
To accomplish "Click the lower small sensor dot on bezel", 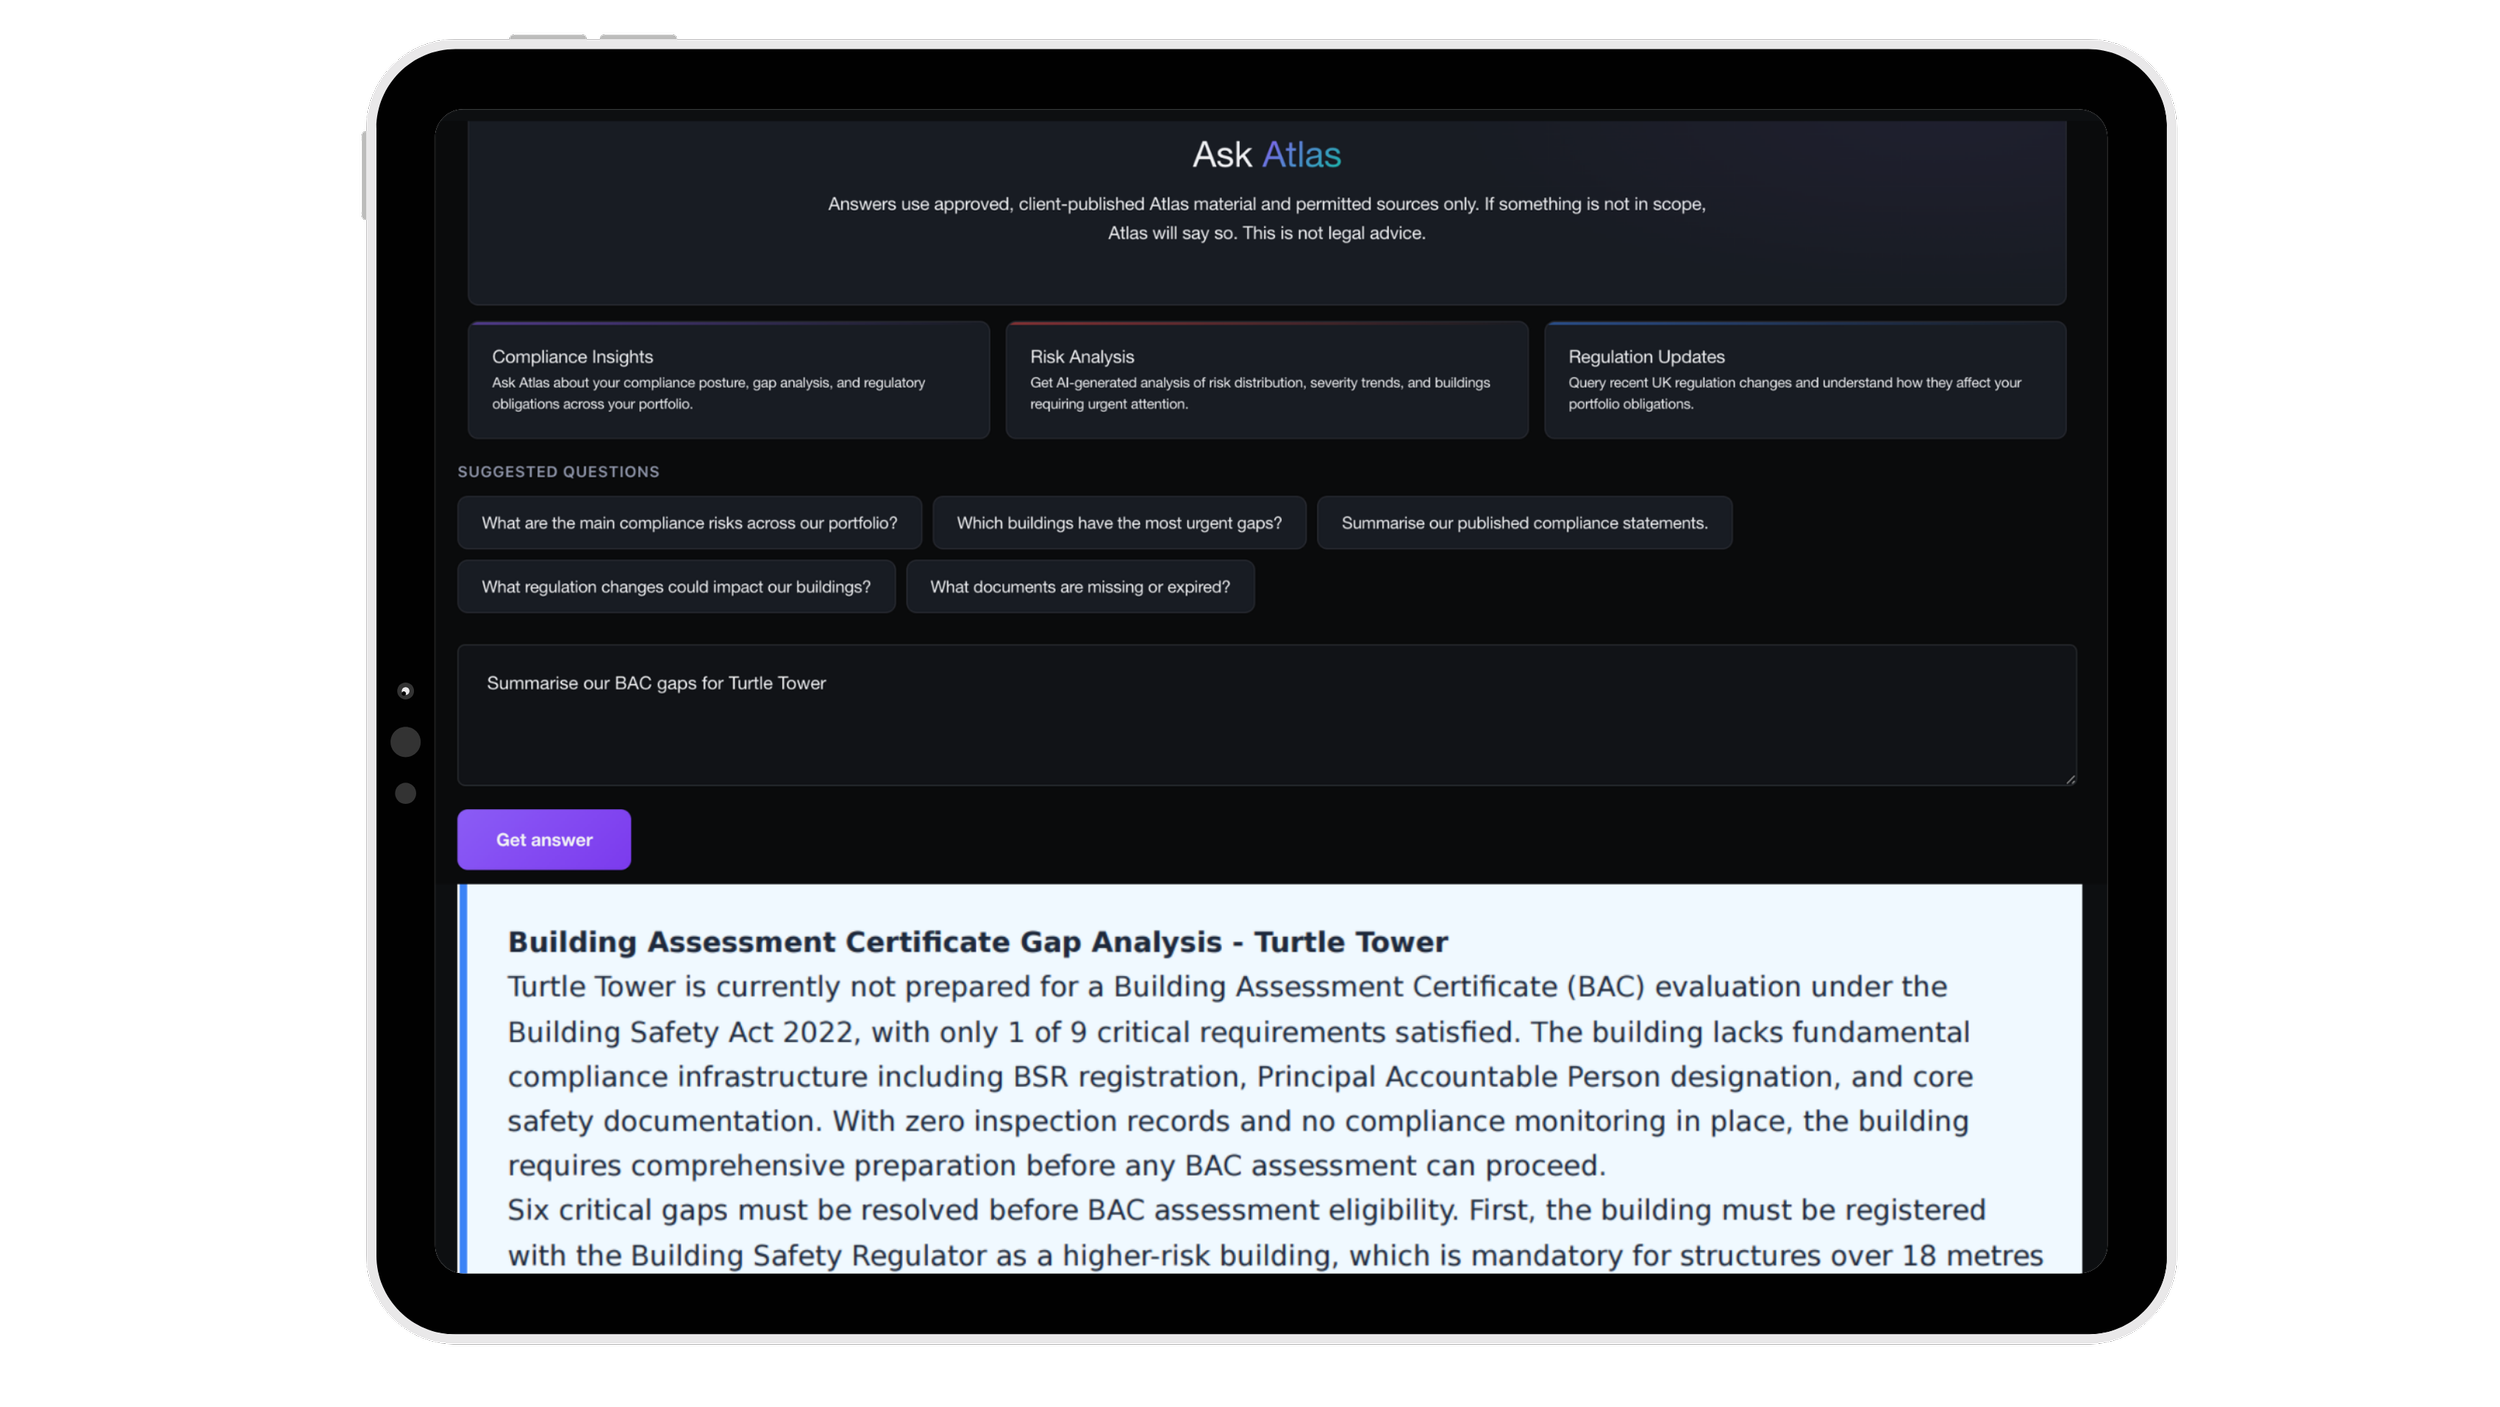I will pos(405,793).
